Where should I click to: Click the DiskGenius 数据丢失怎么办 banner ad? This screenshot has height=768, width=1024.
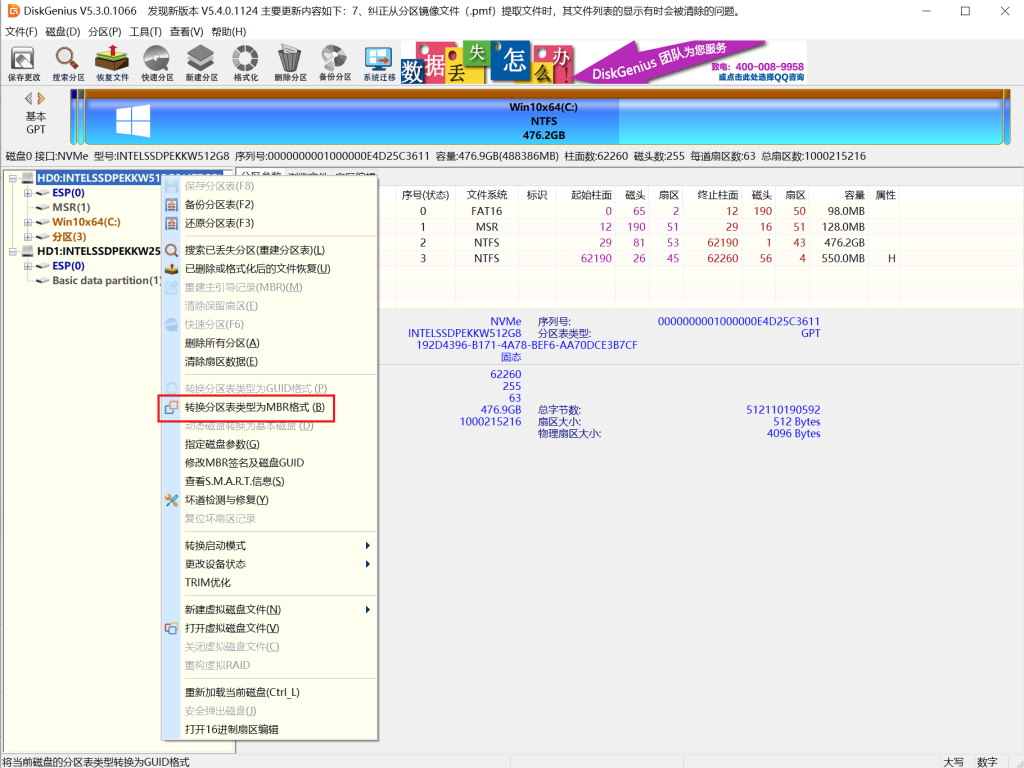[603, 62]
